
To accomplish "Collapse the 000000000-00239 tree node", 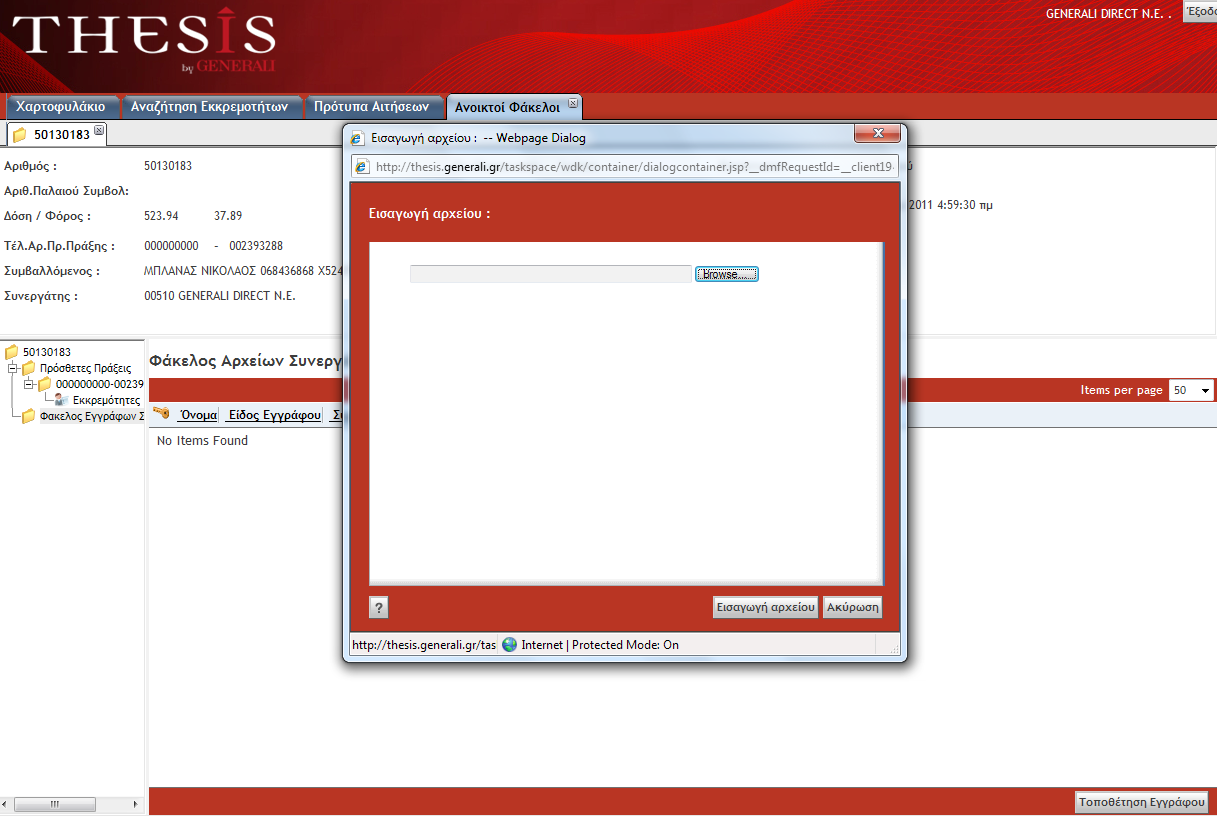I will coord(28,384).
